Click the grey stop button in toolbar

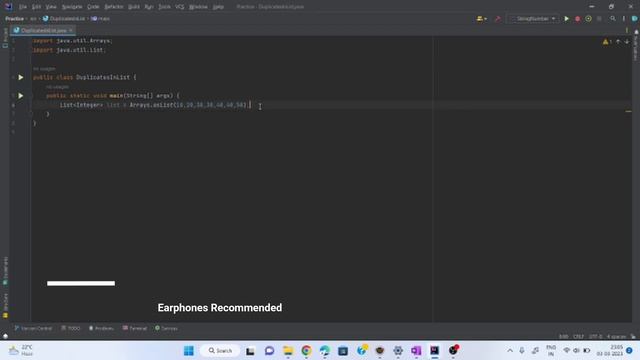coord(599,19)
